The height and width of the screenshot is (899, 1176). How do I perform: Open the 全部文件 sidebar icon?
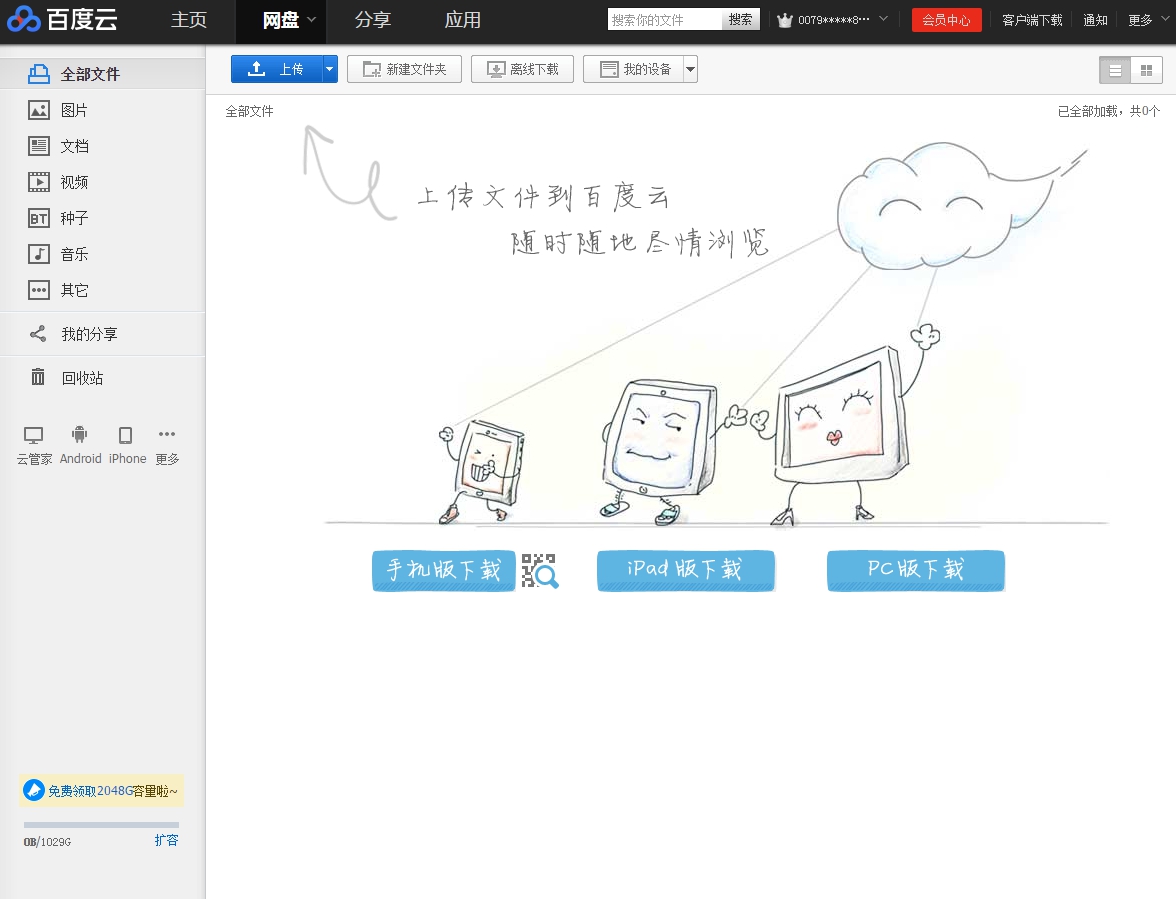coord(39,73)
